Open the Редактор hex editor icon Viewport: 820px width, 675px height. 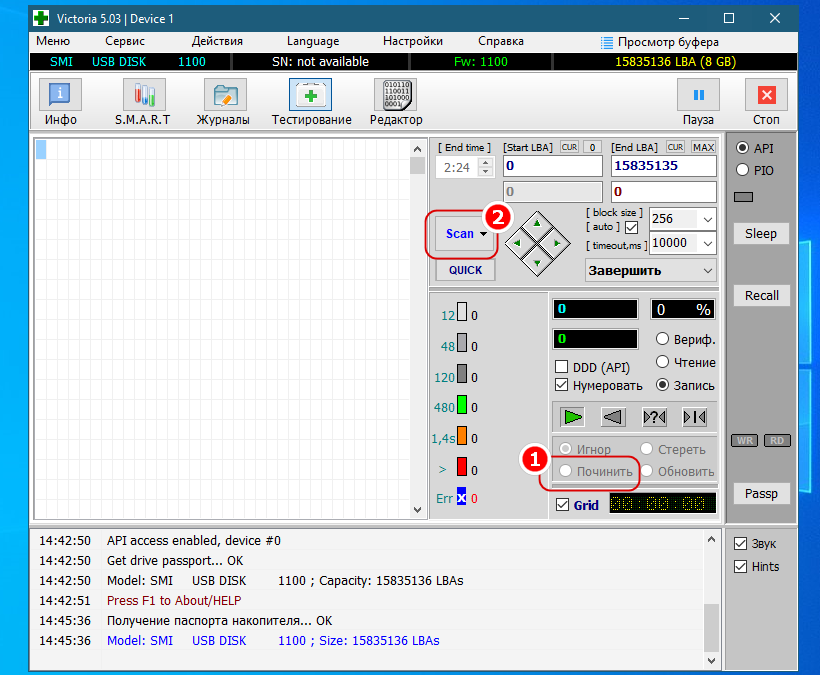point(395,96)
